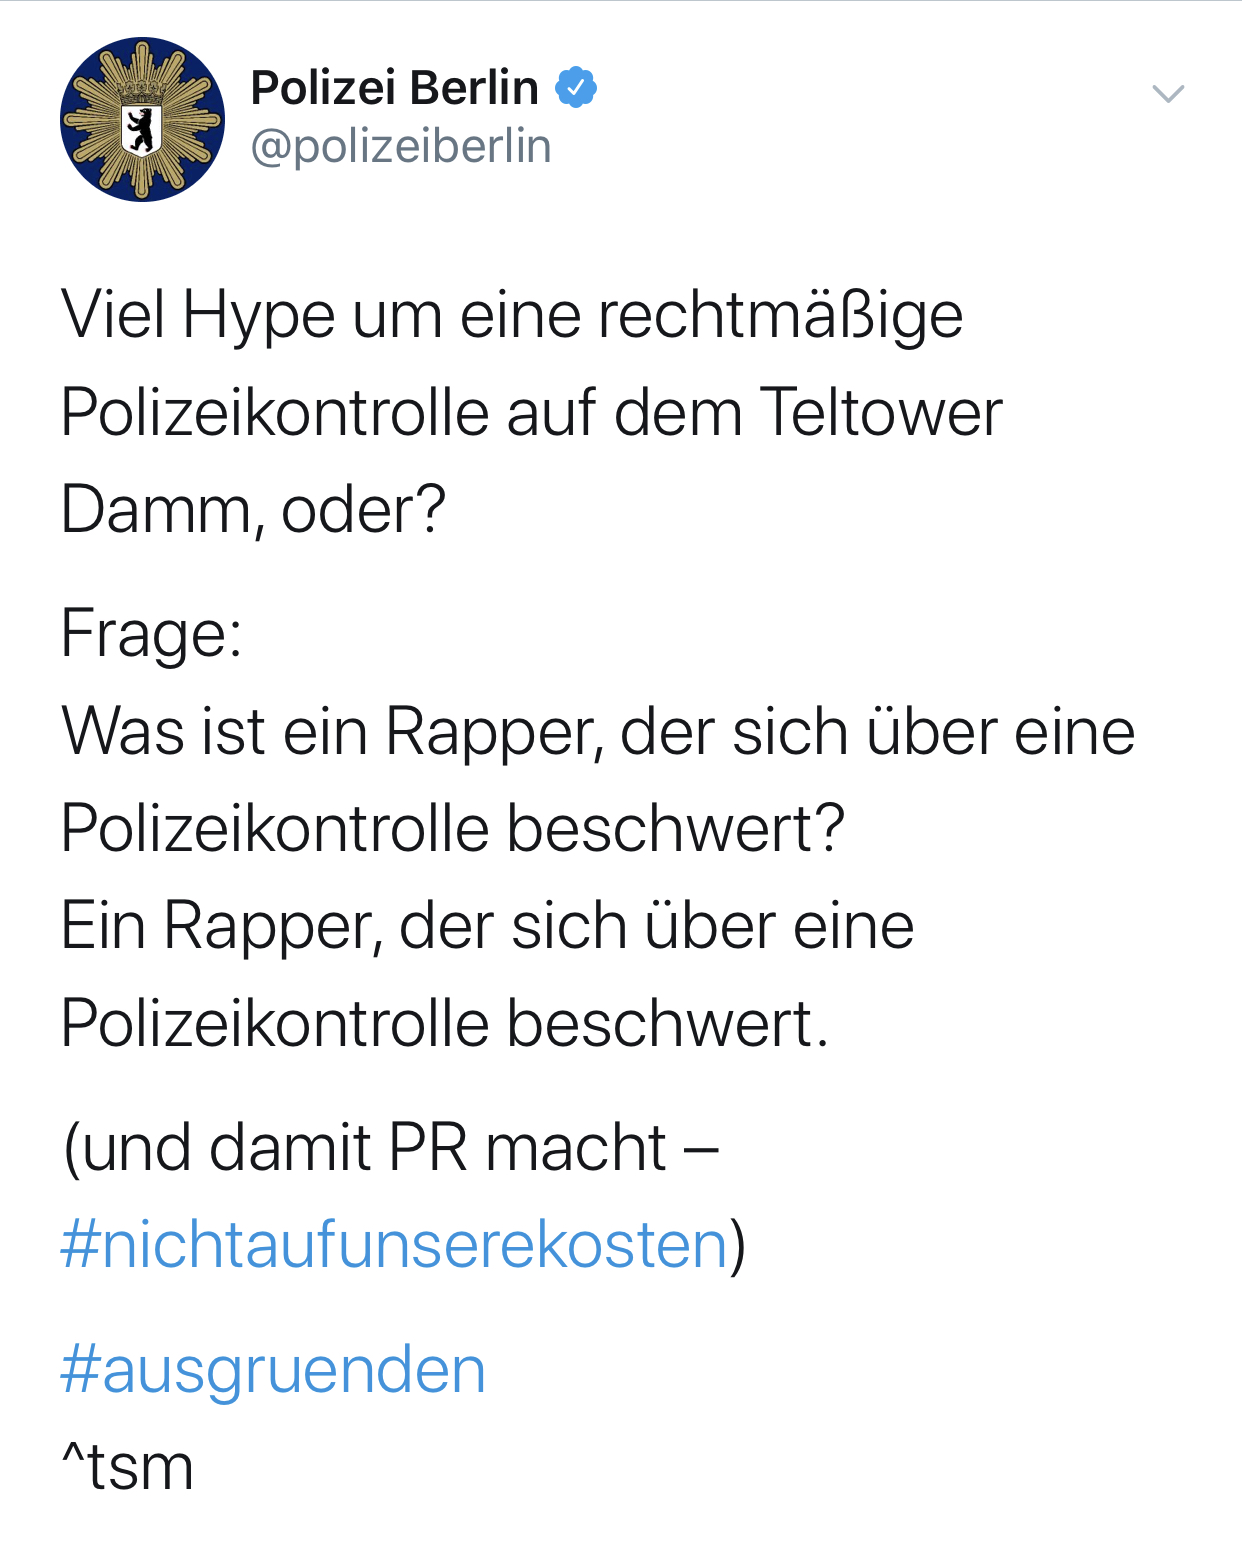
Task: Click 'Polizeikontrolle beschwert.' ending with period
Action: 445,1023
